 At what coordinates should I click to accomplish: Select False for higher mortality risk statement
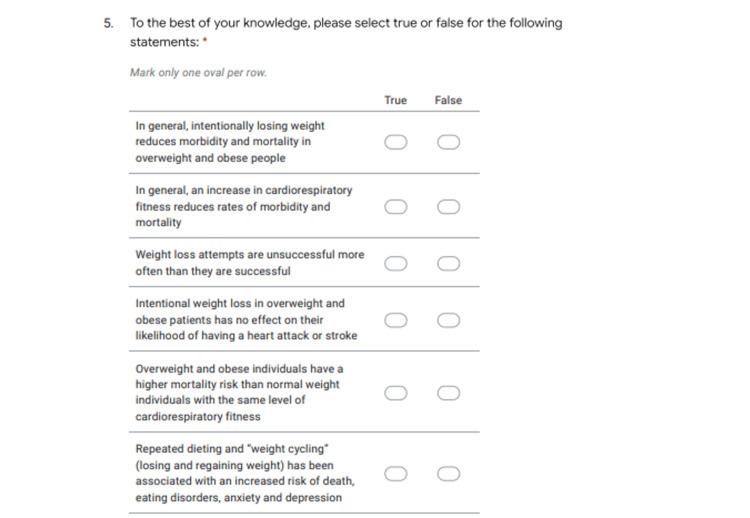pos(448,393)
